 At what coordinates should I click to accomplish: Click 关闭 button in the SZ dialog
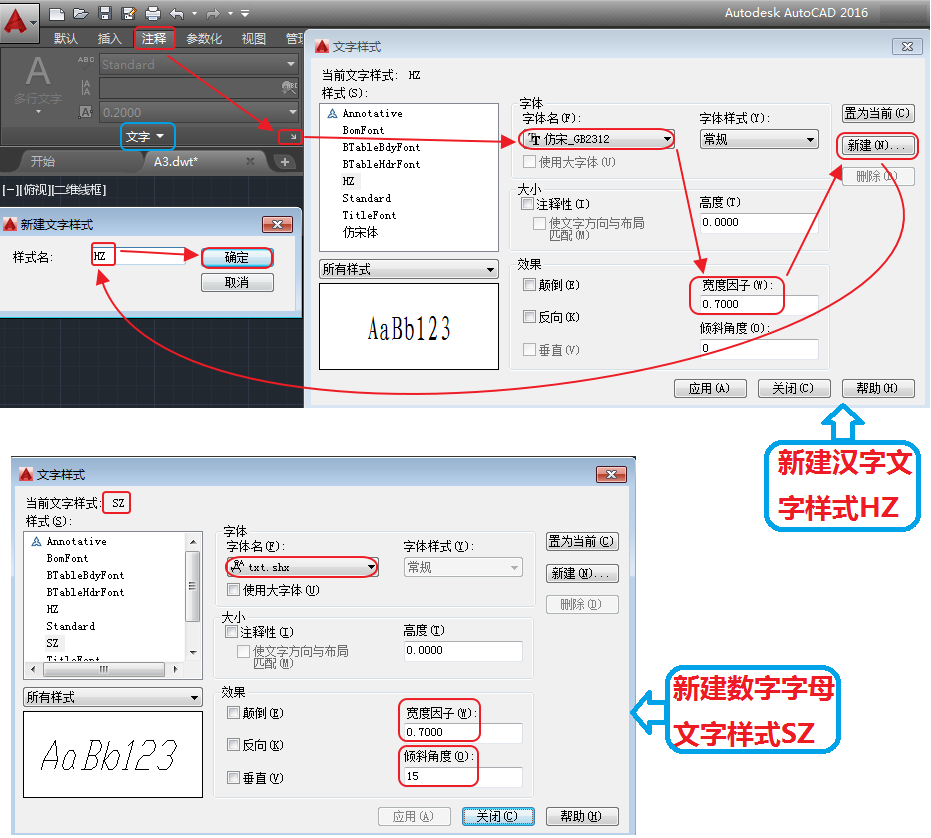point(498,817)
